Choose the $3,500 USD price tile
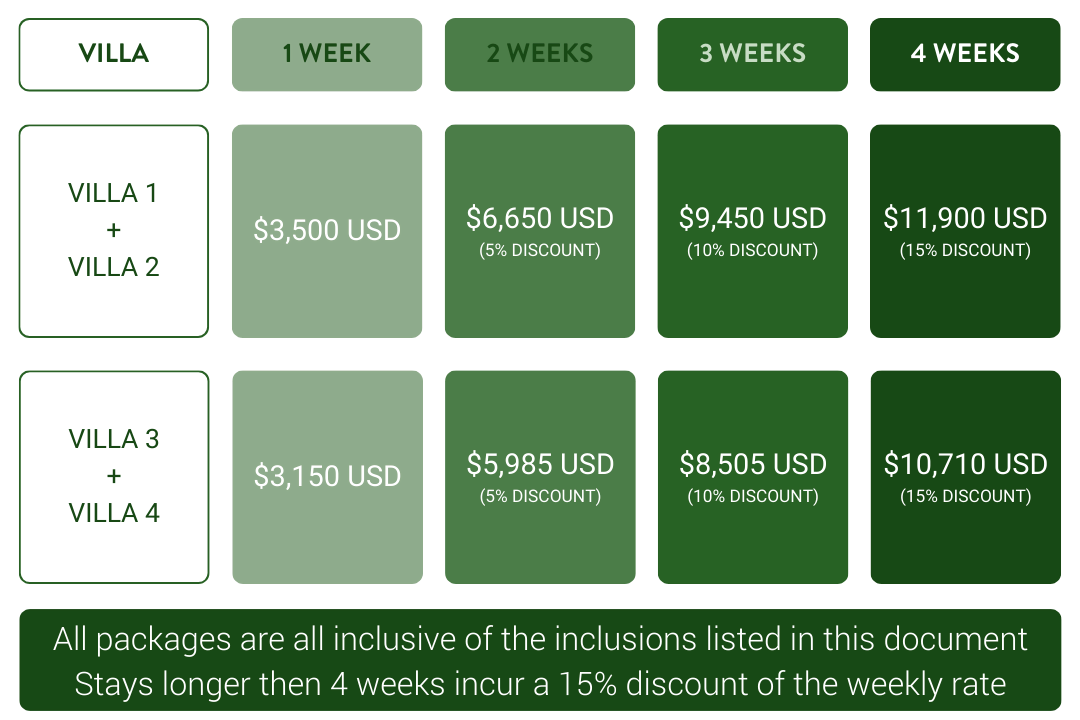This screenshot has height=720, width=1080. point(326,231)
